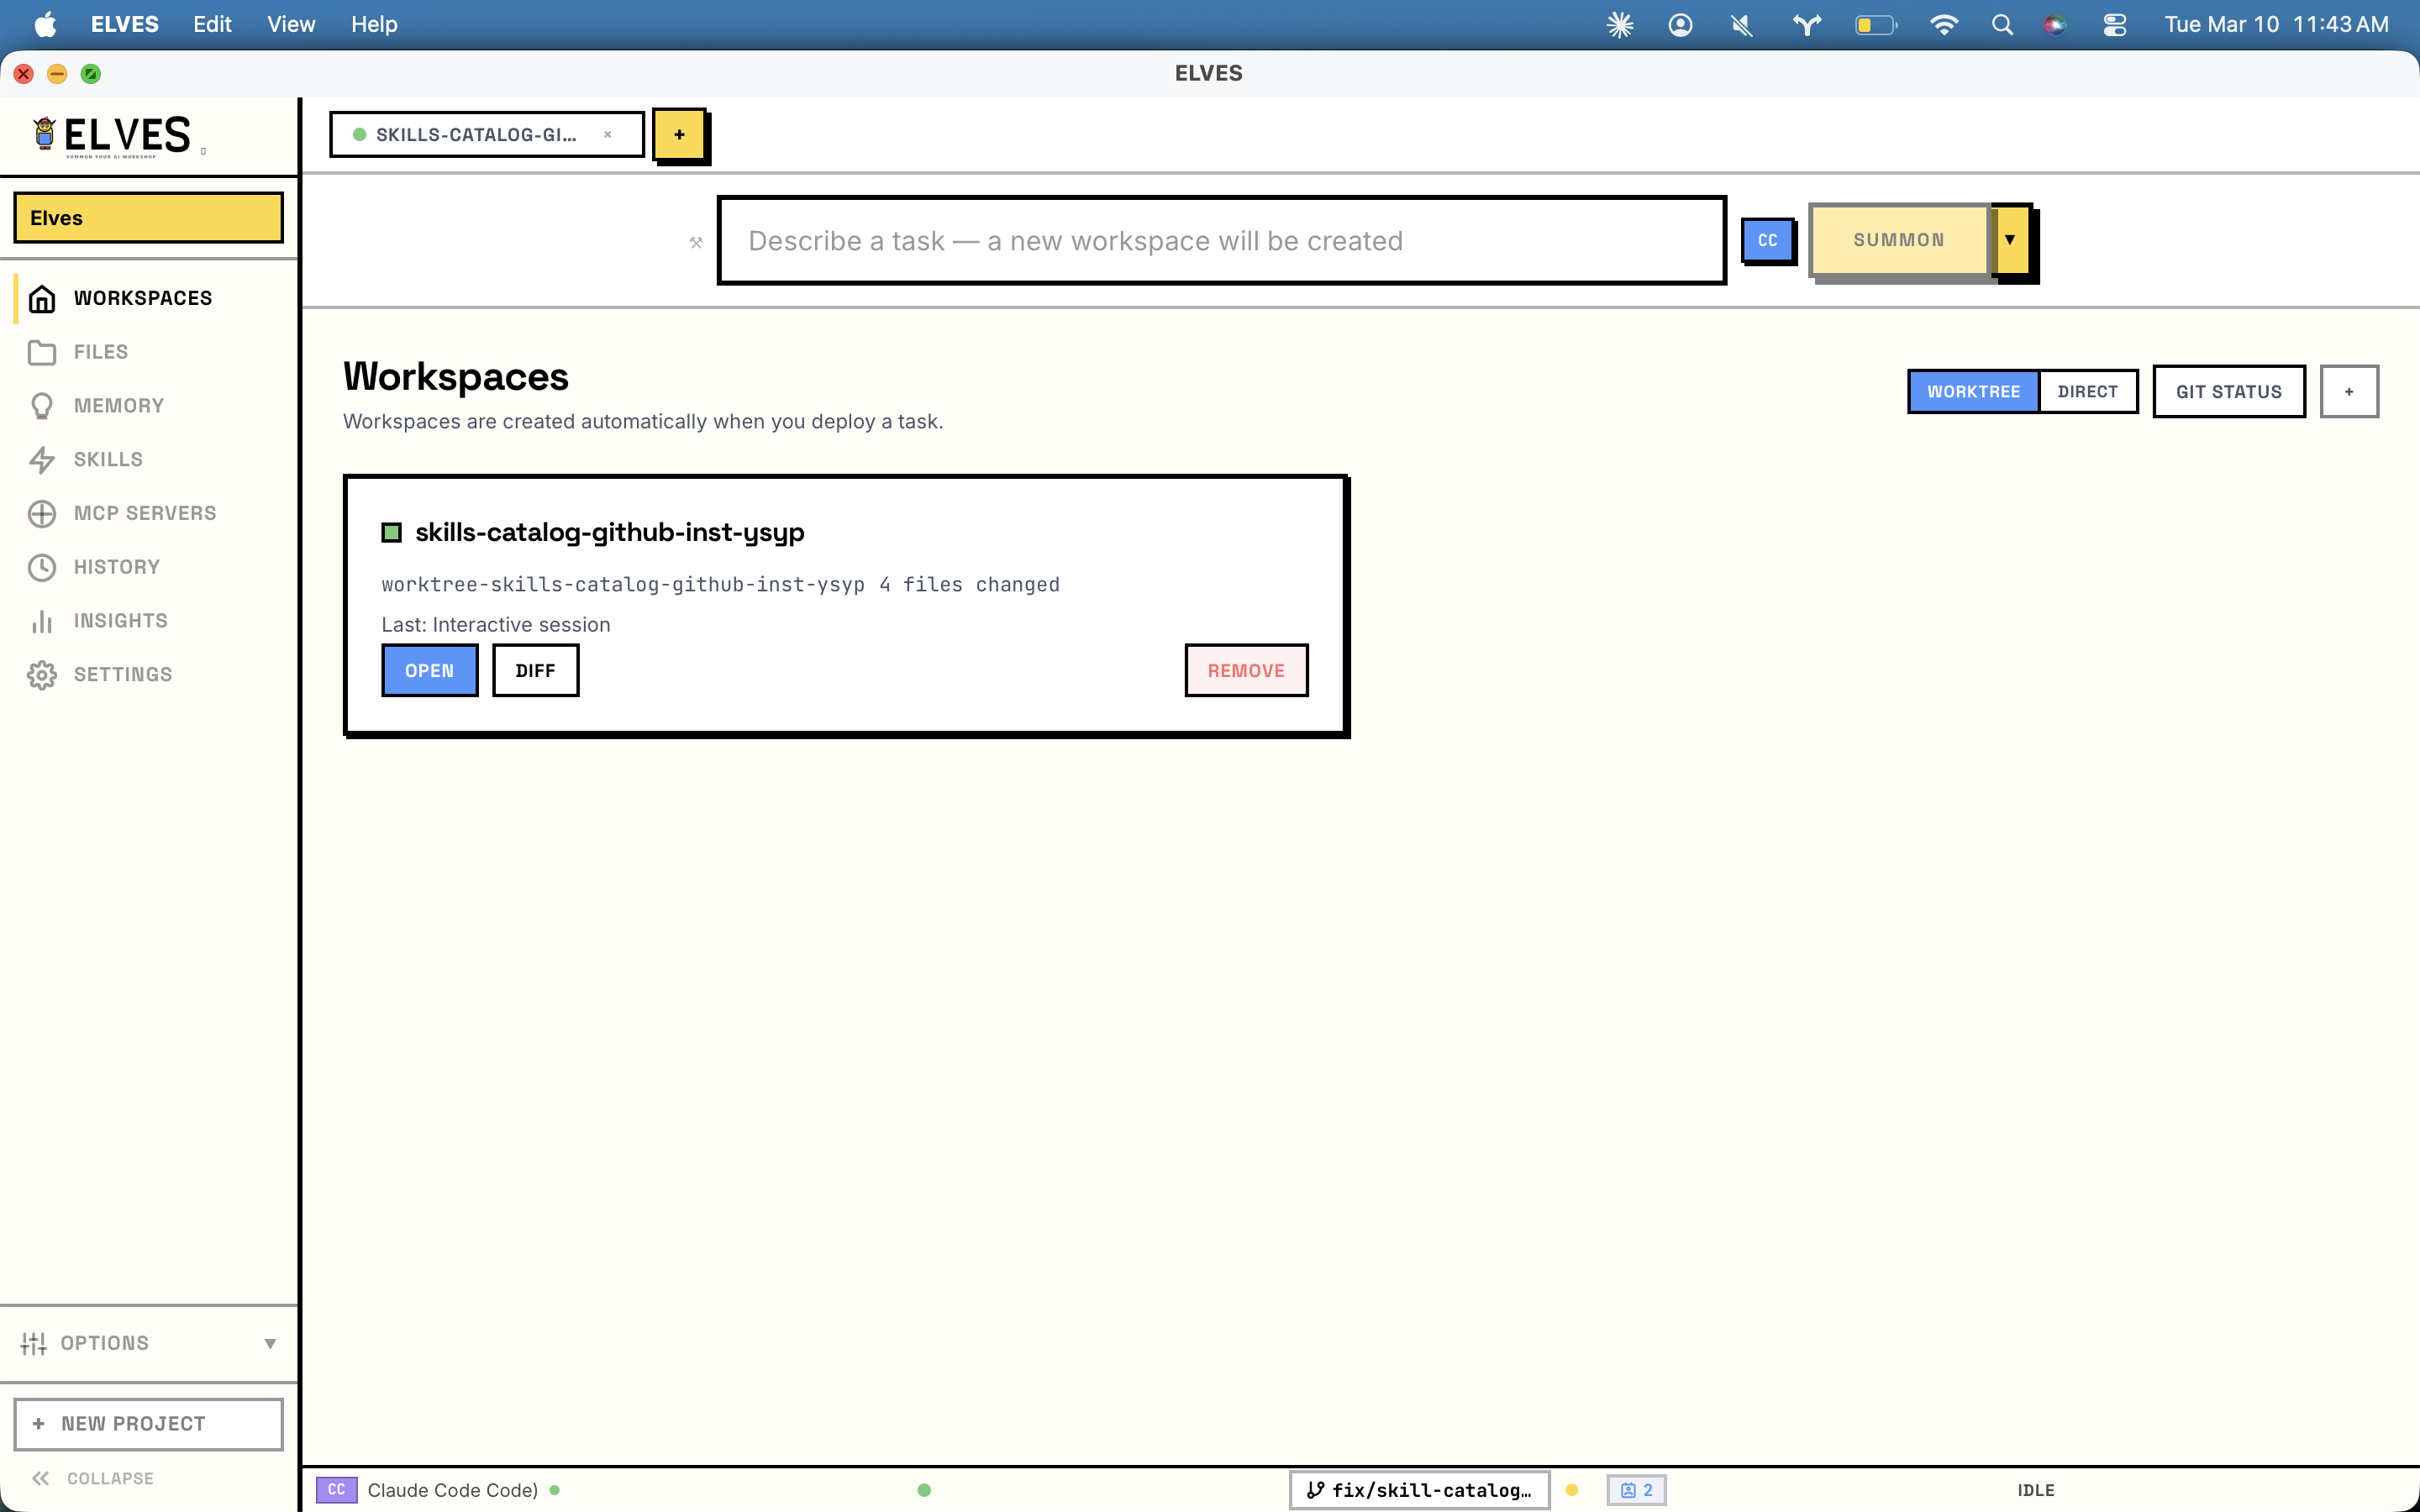Open Insights via the bar chart icon
The height and width of the screenshot is (1512, 2420).
point(41,621)
